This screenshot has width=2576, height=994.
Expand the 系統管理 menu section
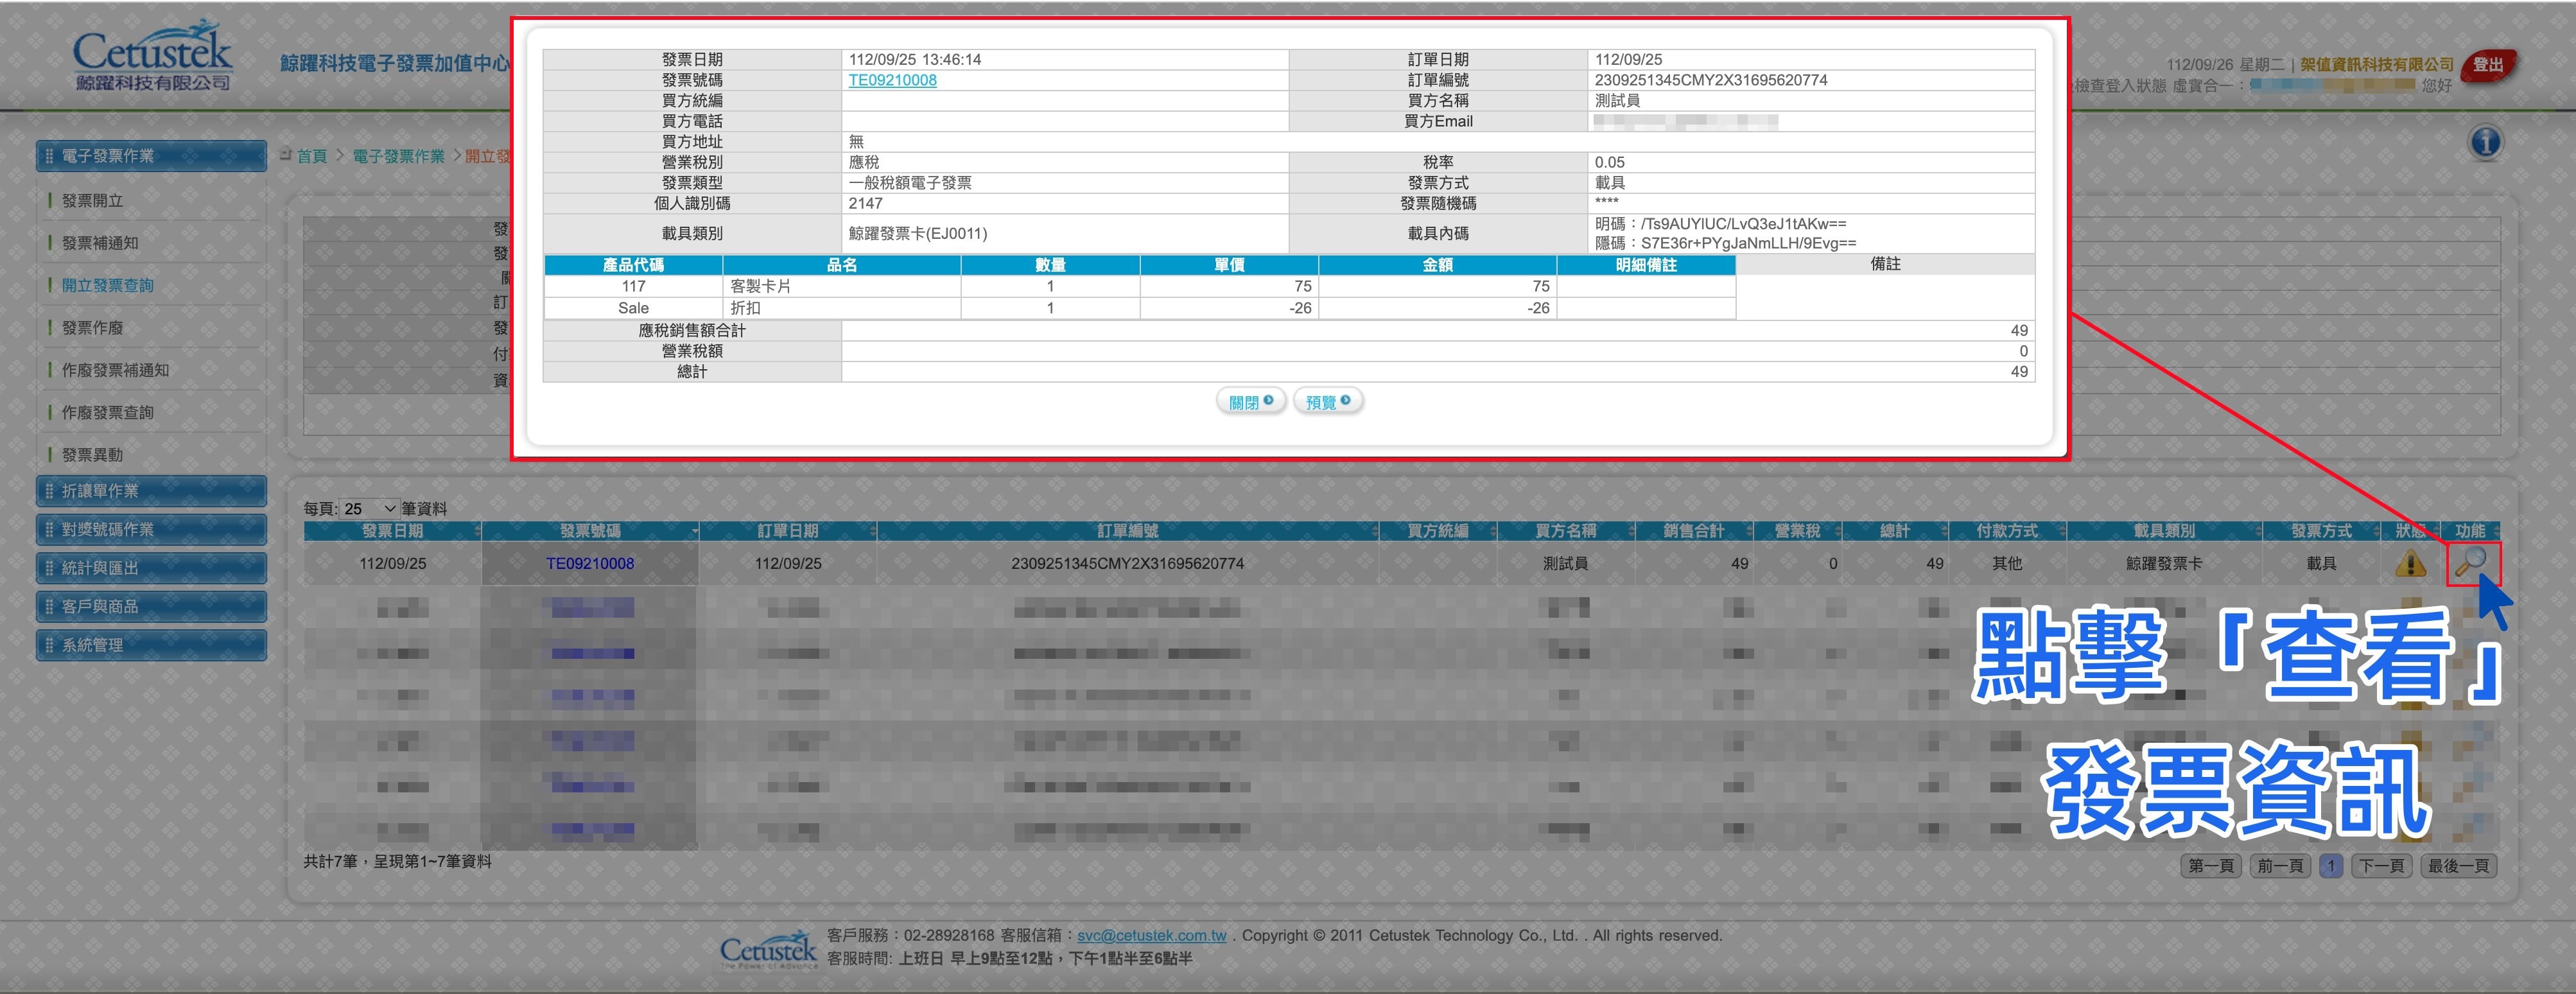pos(152,646)
